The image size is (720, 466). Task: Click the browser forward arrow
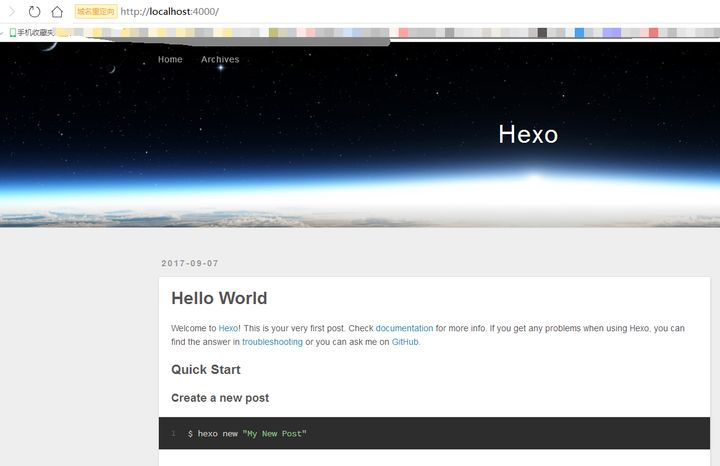tap(11, 11)
